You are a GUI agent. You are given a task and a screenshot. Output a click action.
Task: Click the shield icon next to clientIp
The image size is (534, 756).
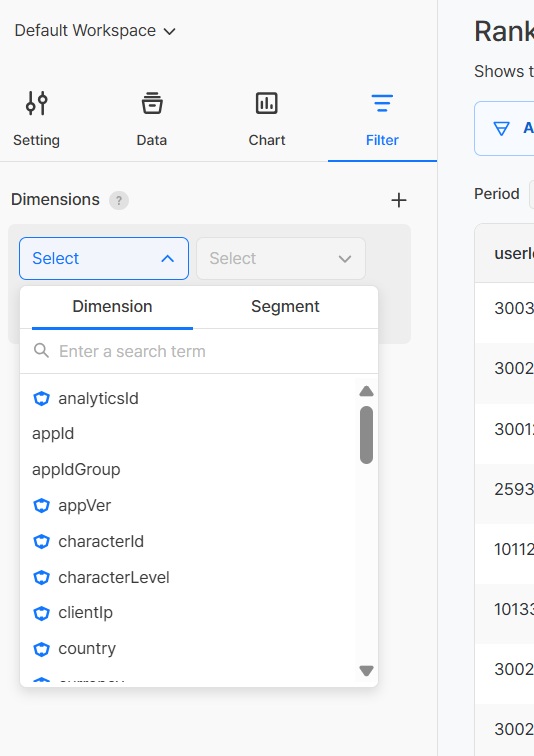tap(41, 613)
